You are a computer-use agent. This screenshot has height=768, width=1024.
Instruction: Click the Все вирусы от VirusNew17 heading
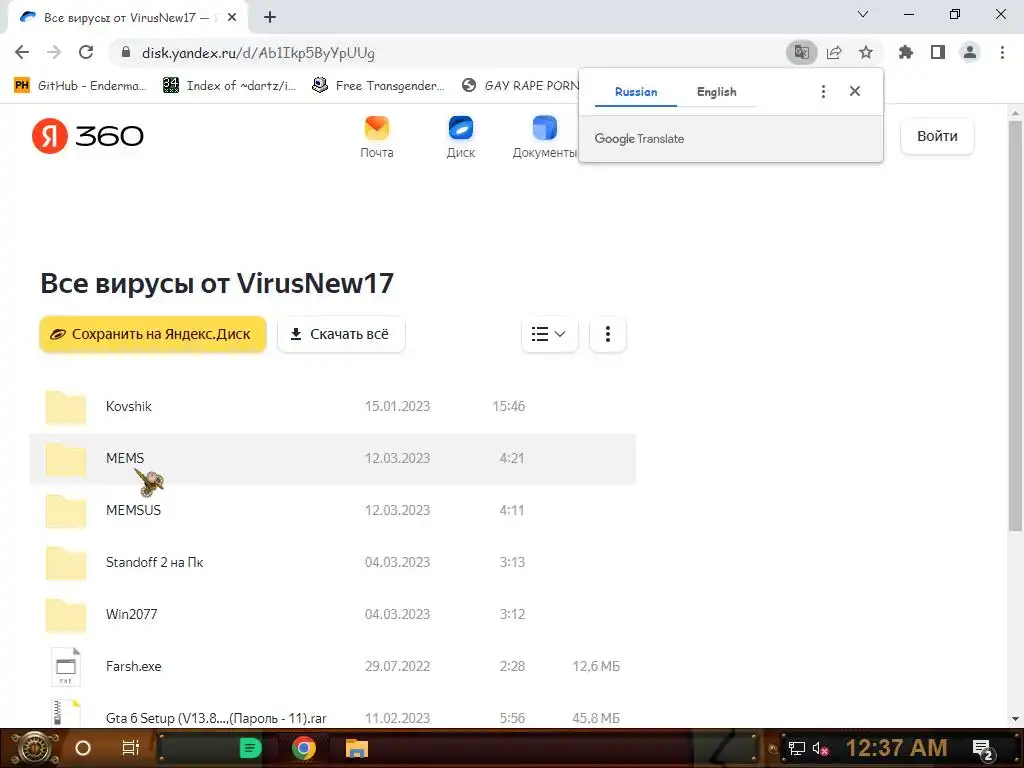(217, 283)
